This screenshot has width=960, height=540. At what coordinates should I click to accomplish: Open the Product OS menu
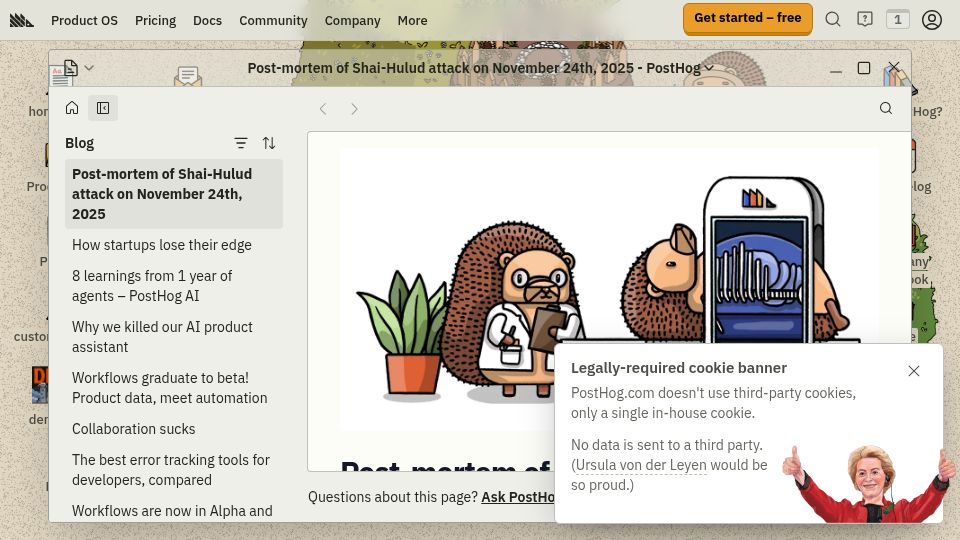pyautogui.click(x=84, y=20)
